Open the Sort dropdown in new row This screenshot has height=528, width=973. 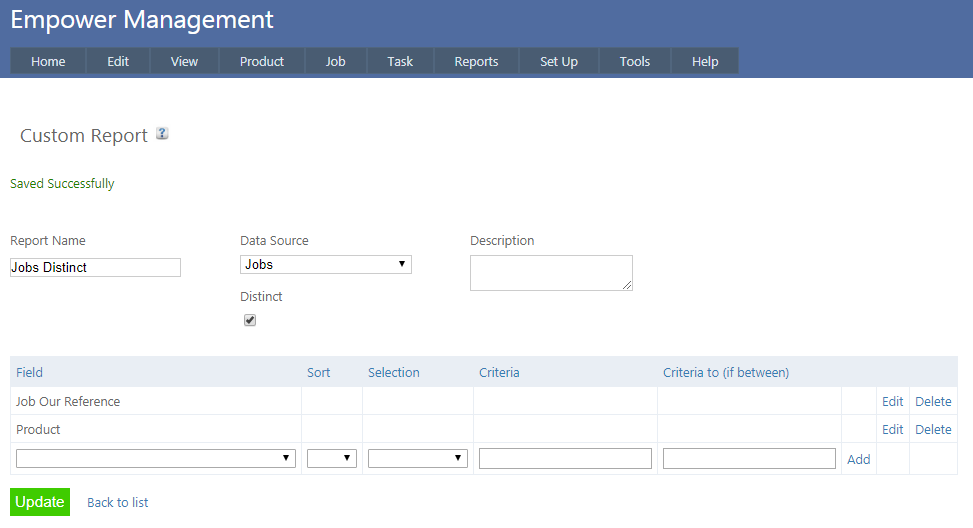tap(331, 459)
